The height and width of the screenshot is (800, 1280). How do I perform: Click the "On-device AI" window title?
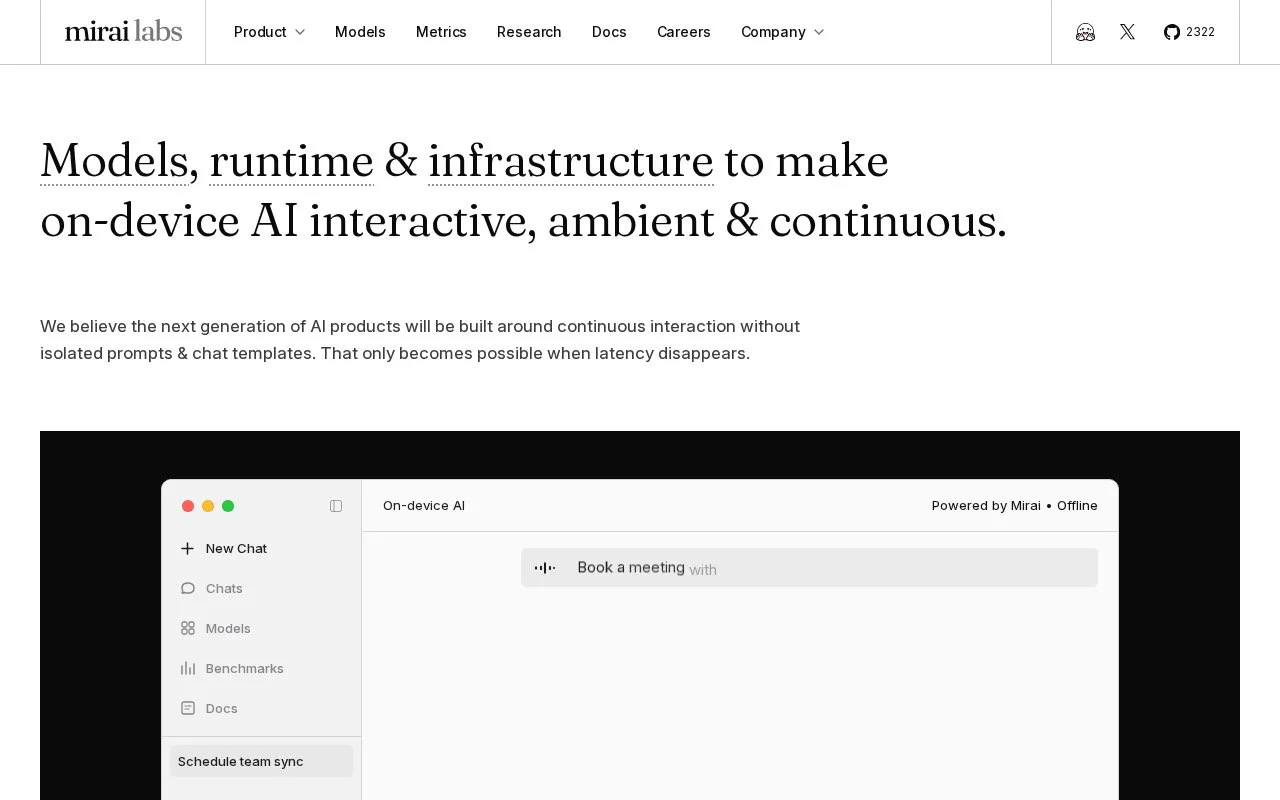point(424,506)
